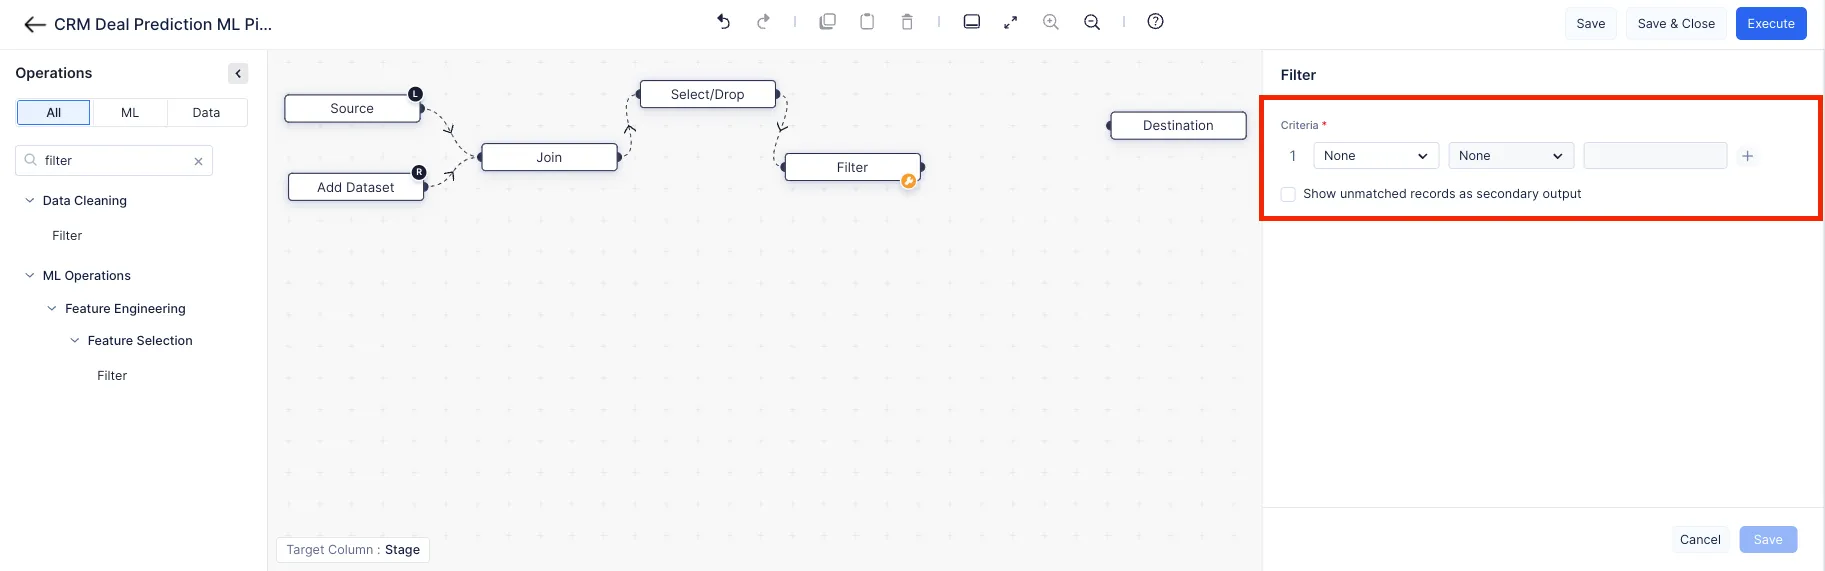This screenshot has height=571, width=1825.
Task: Collapse the ML Operations category
Action: pos(30,276)
